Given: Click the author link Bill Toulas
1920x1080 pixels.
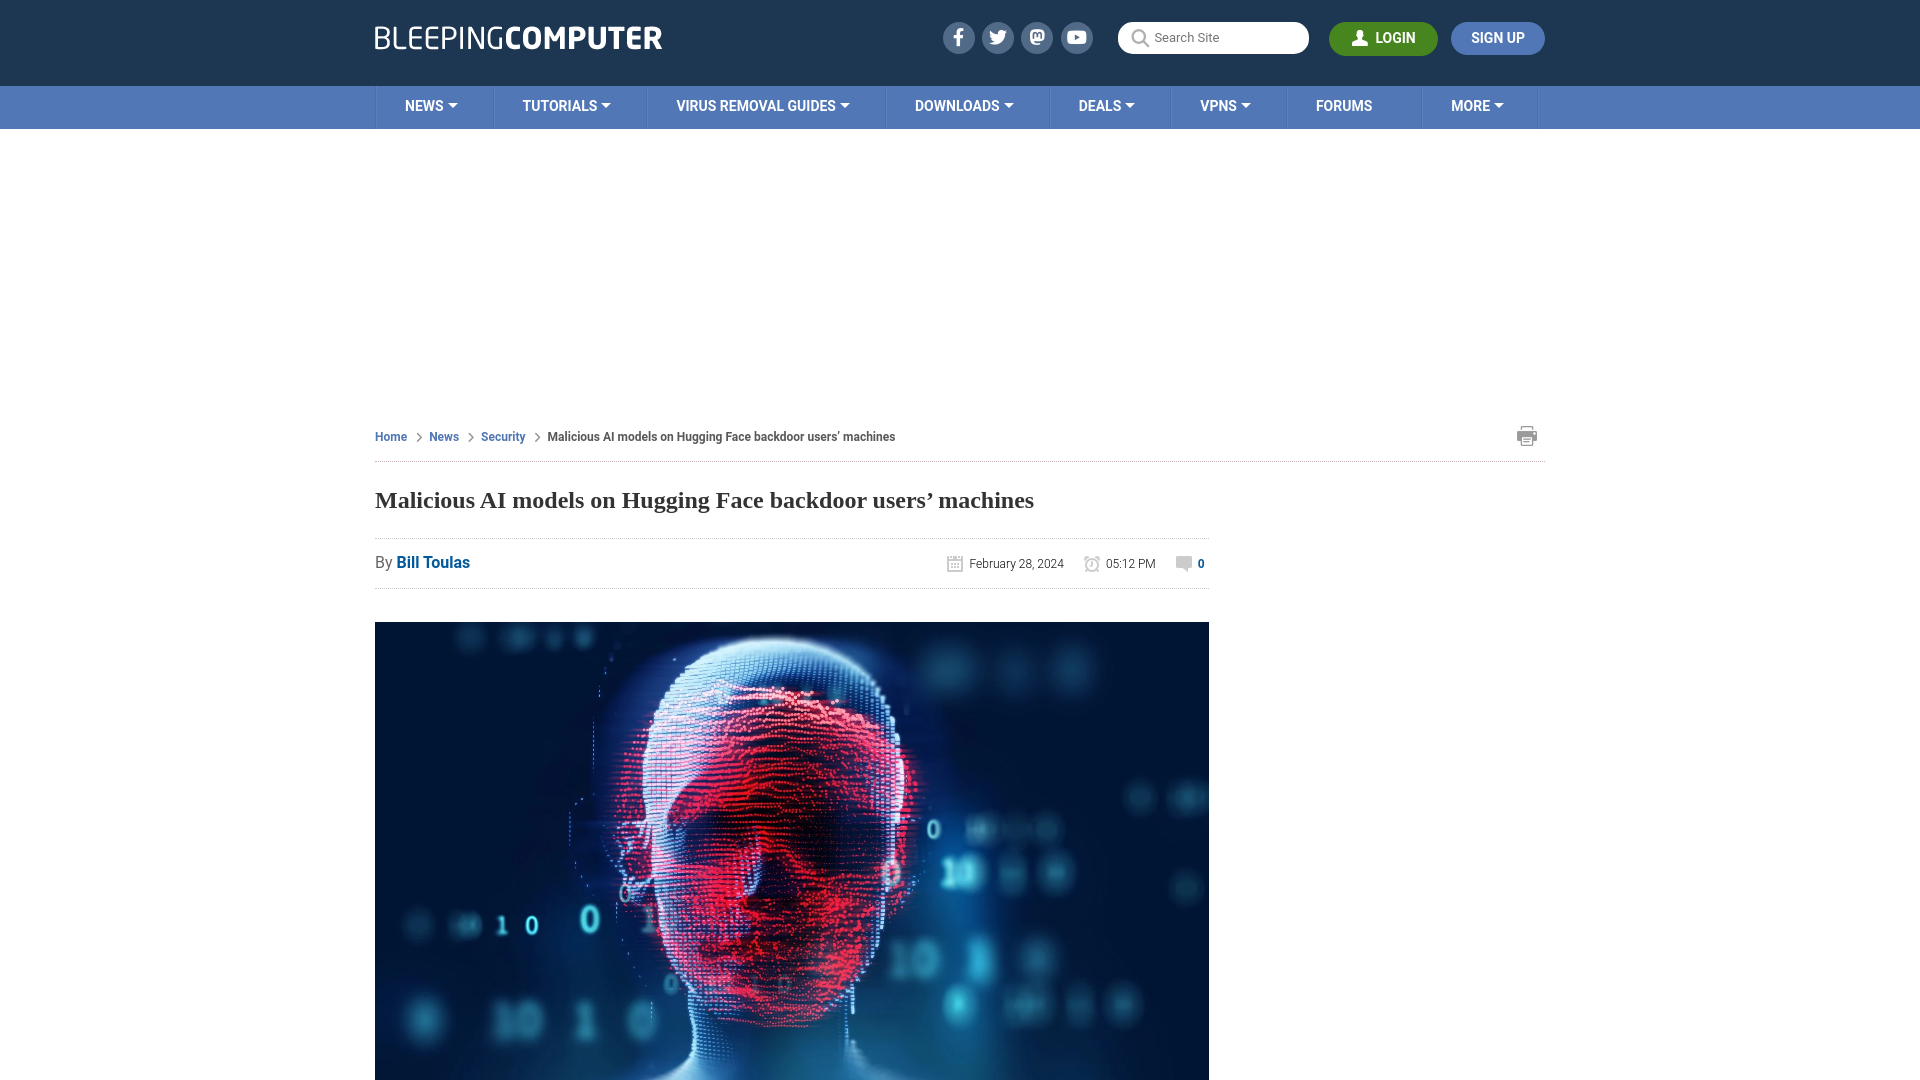Looking at the screenshot, I should (433, 563).
